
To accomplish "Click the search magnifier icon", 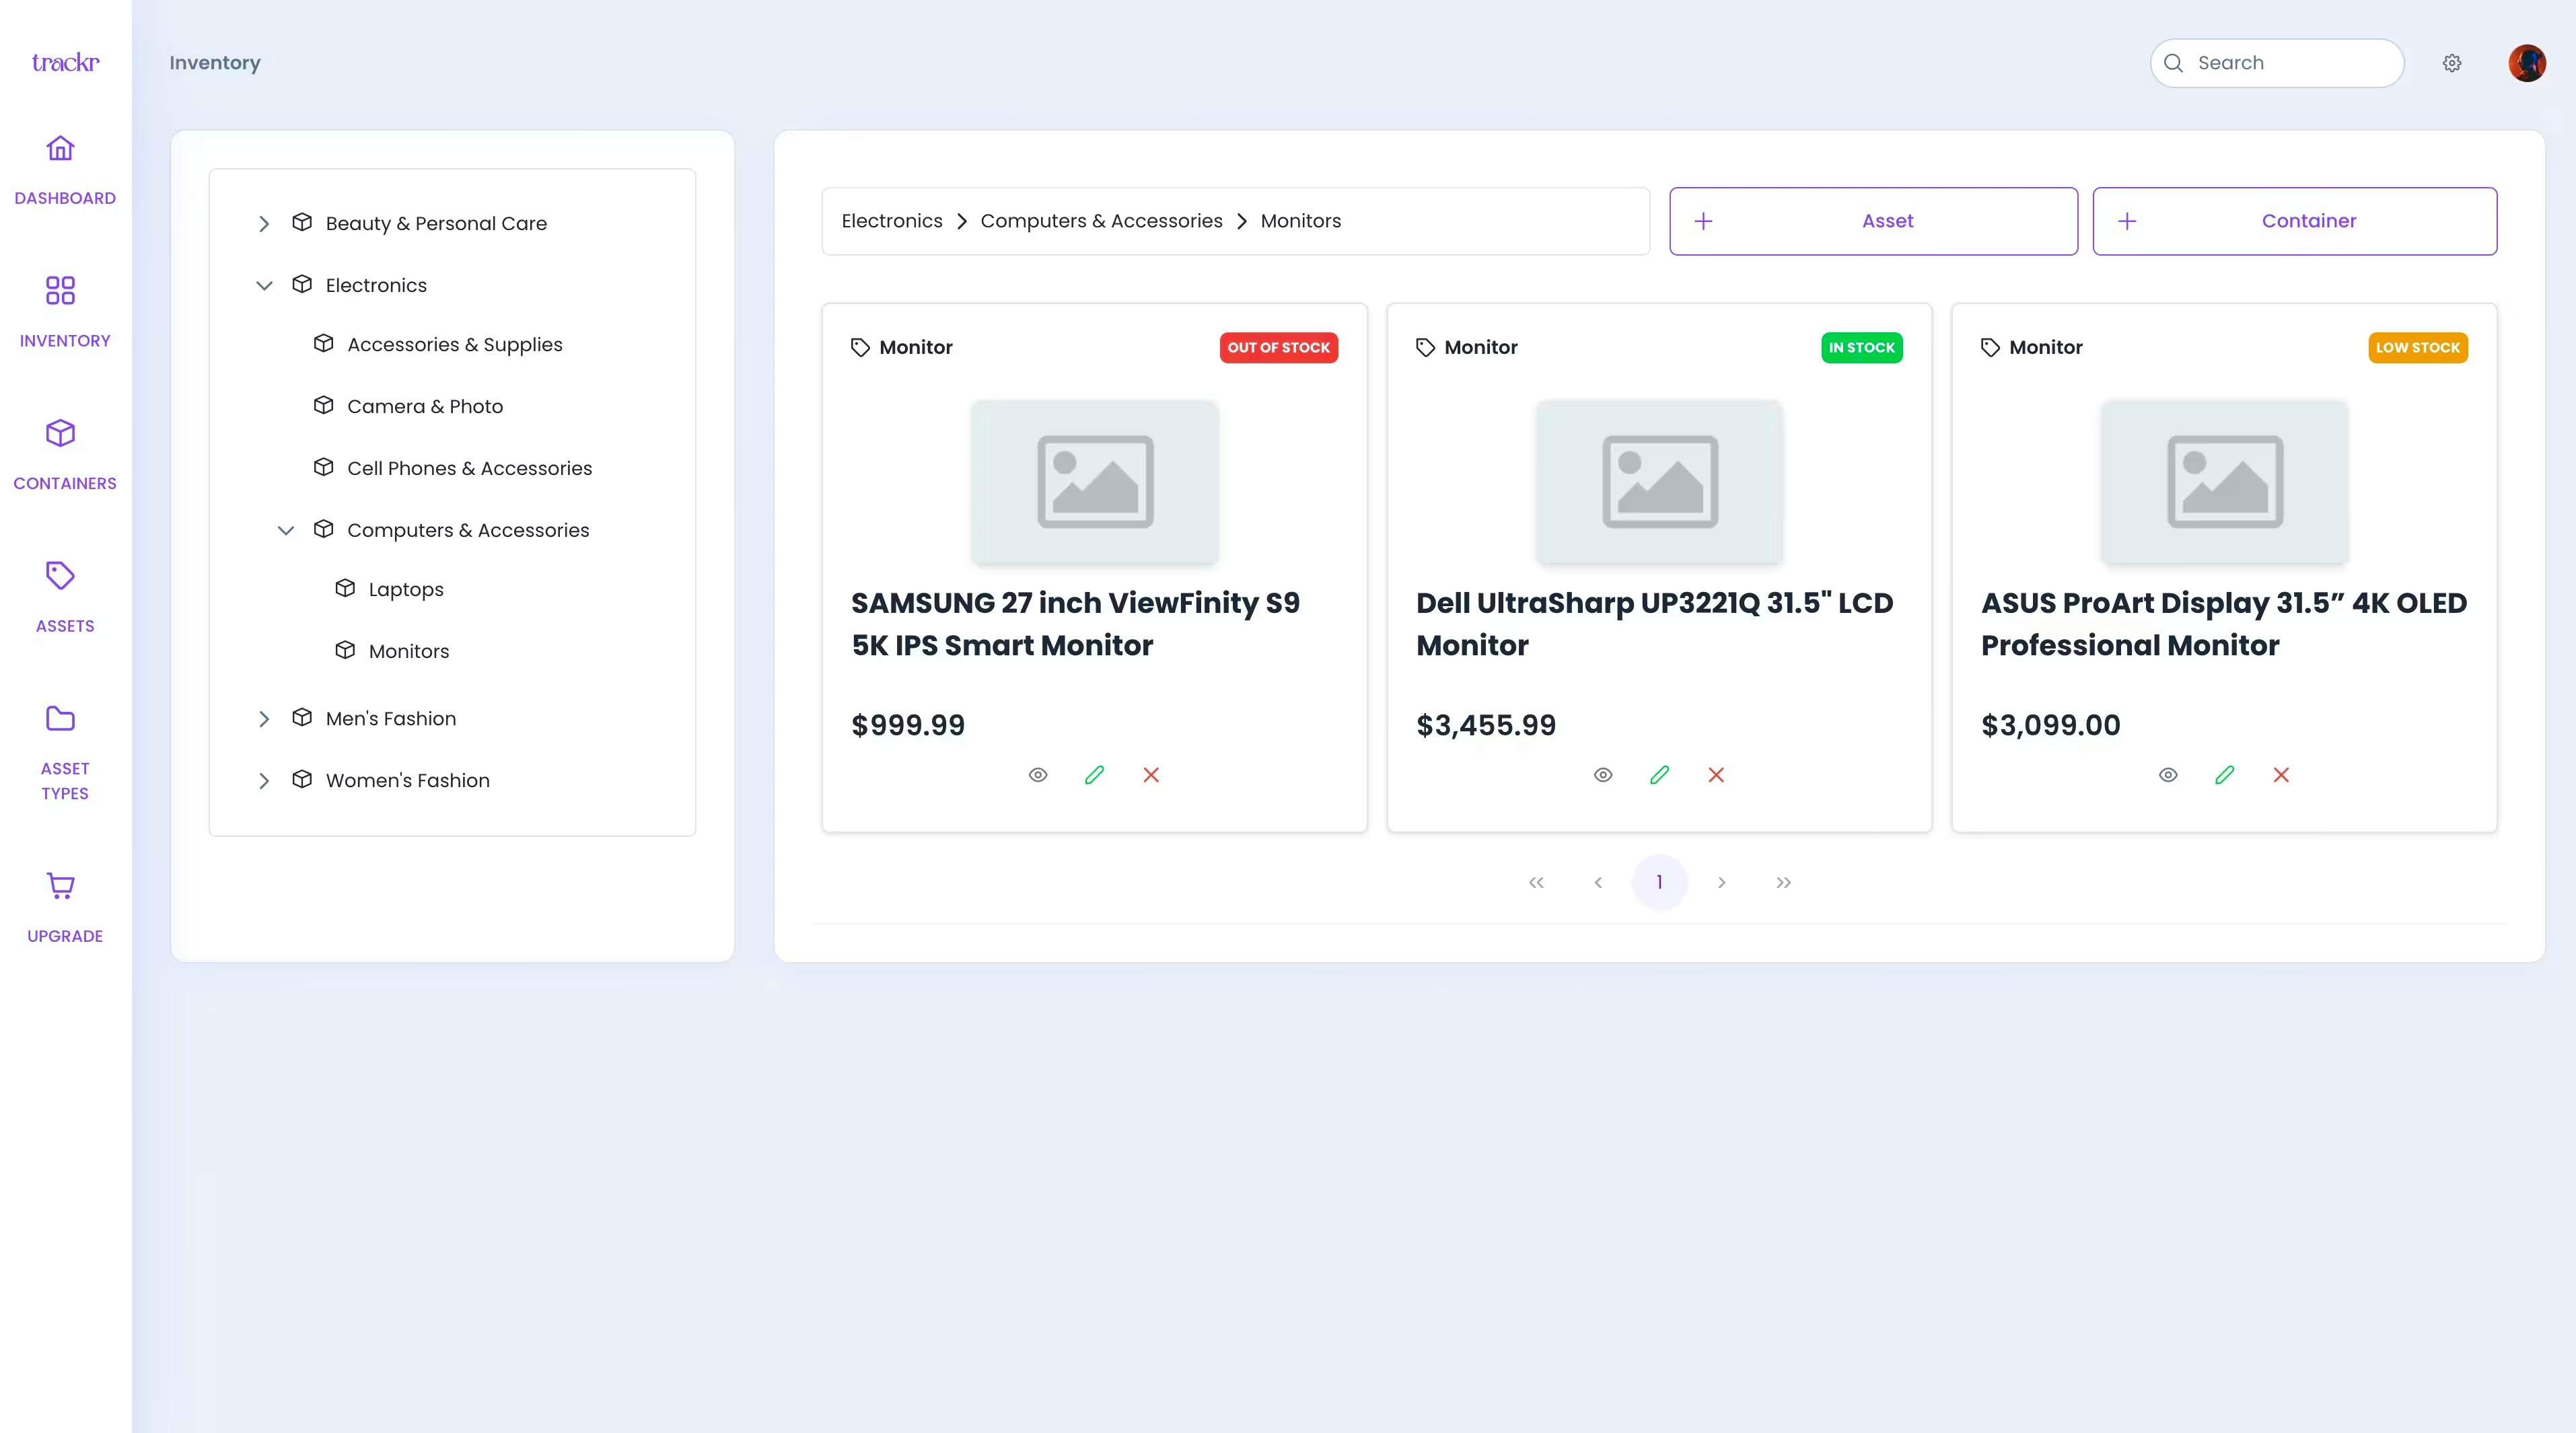I will coord(2174,63).
